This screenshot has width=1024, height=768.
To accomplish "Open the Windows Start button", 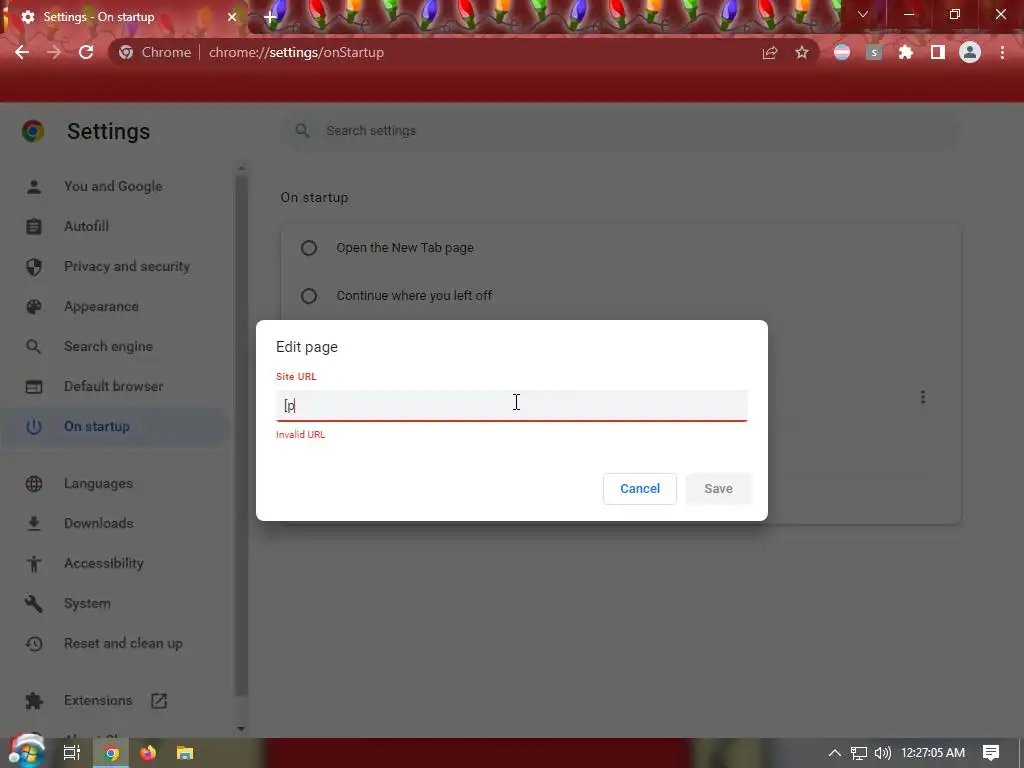I will [x=26, y=752].
